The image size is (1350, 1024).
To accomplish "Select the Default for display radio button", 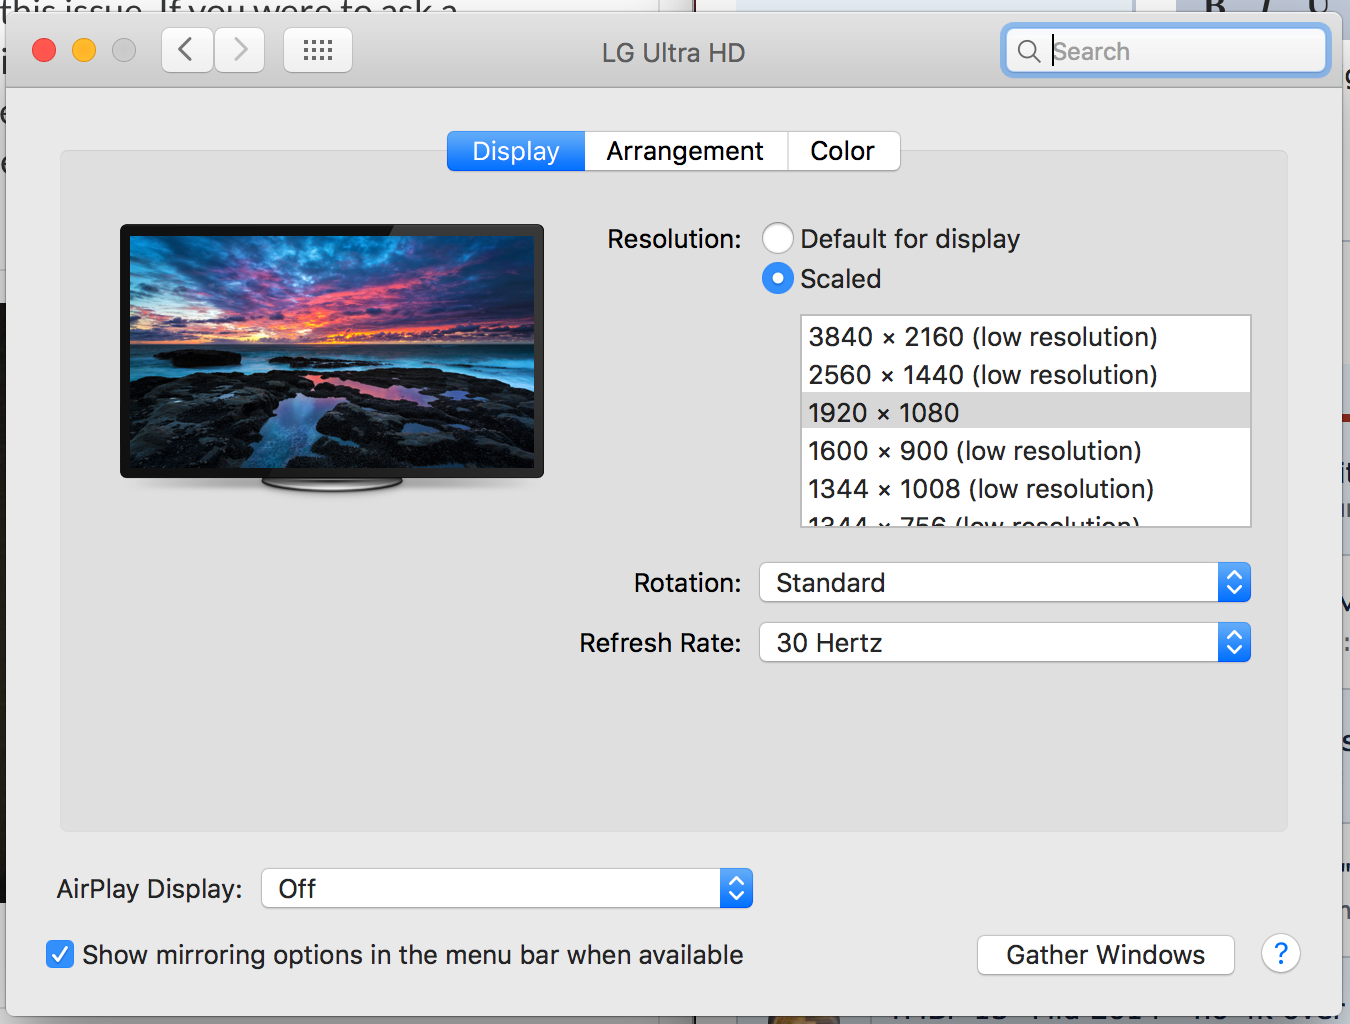I will click(x=778, y=239).
